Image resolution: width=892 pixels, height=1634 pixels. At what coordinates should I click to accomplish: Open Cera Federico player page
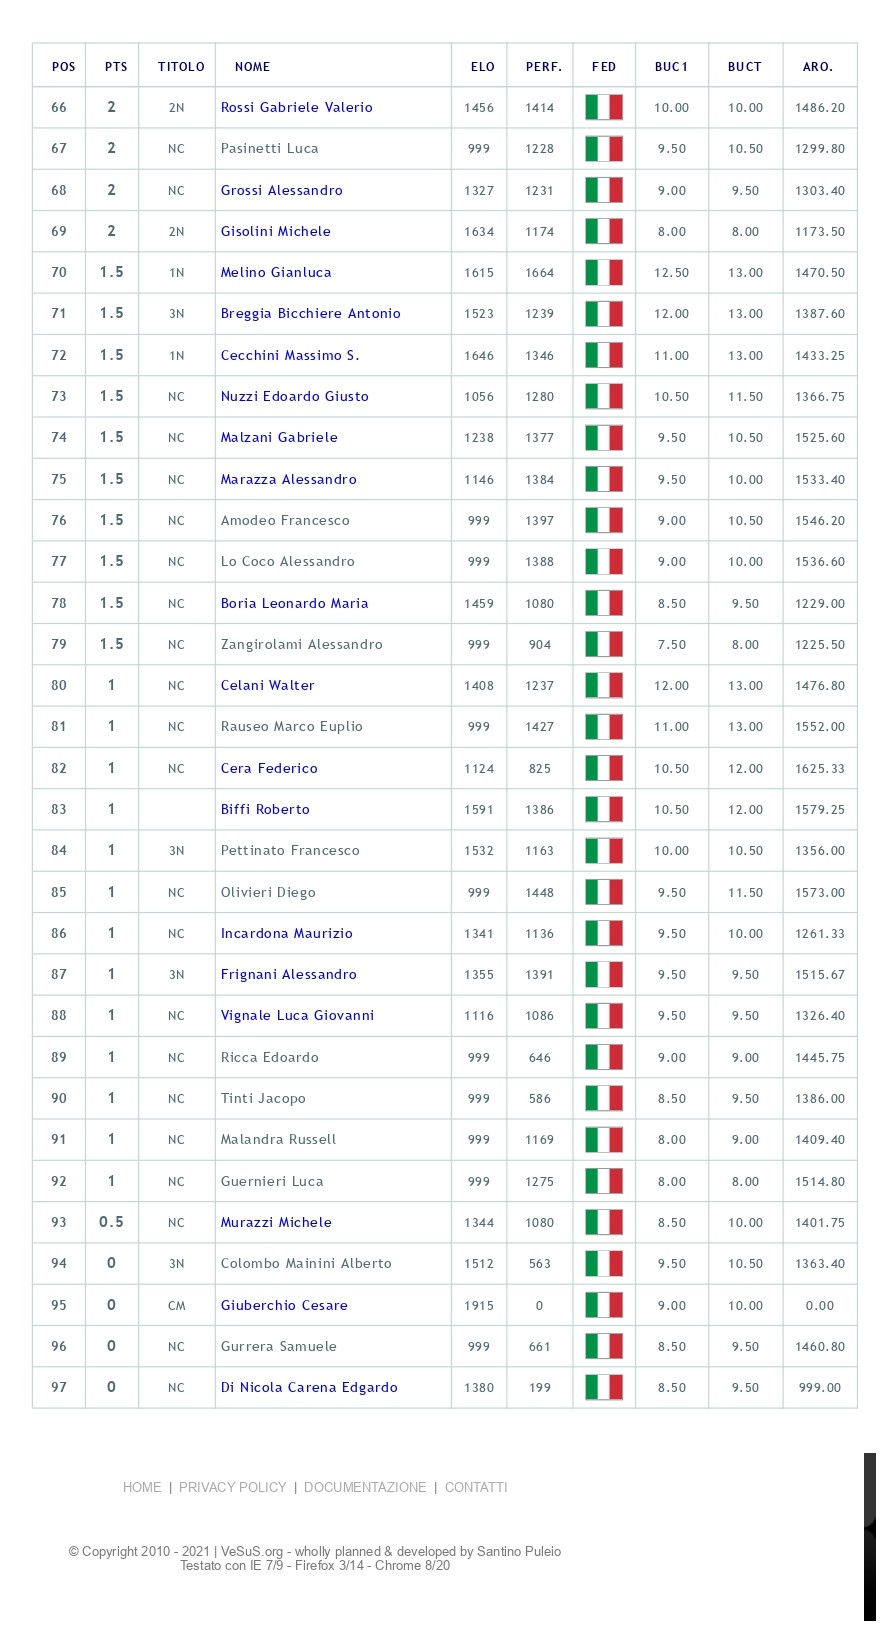click(x=269, y=768)
